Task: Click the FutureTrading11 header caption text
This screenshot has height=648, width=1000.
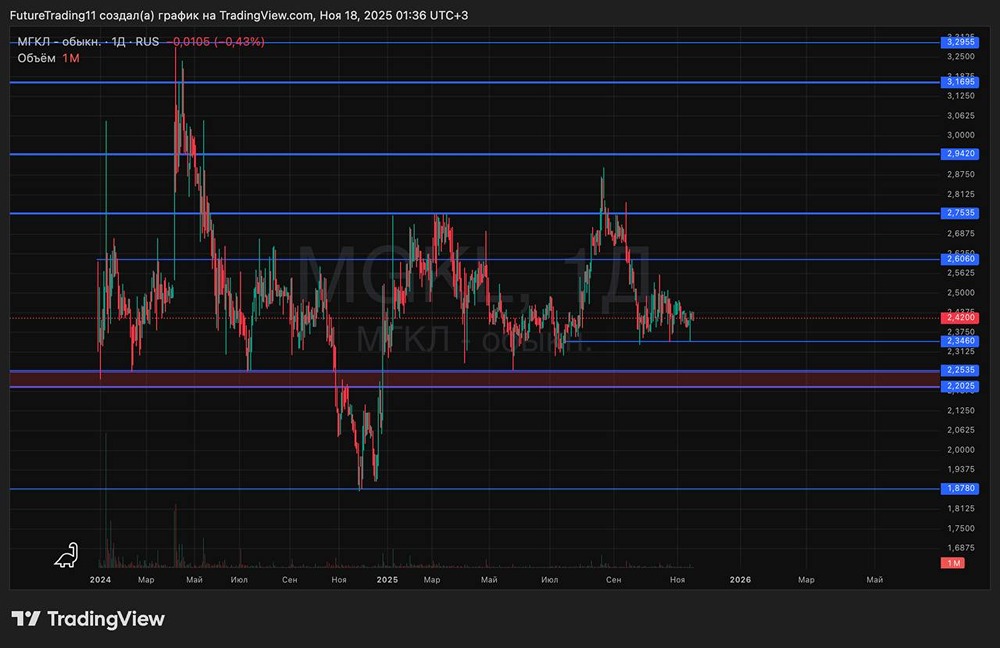Action: tap(239, 15)
